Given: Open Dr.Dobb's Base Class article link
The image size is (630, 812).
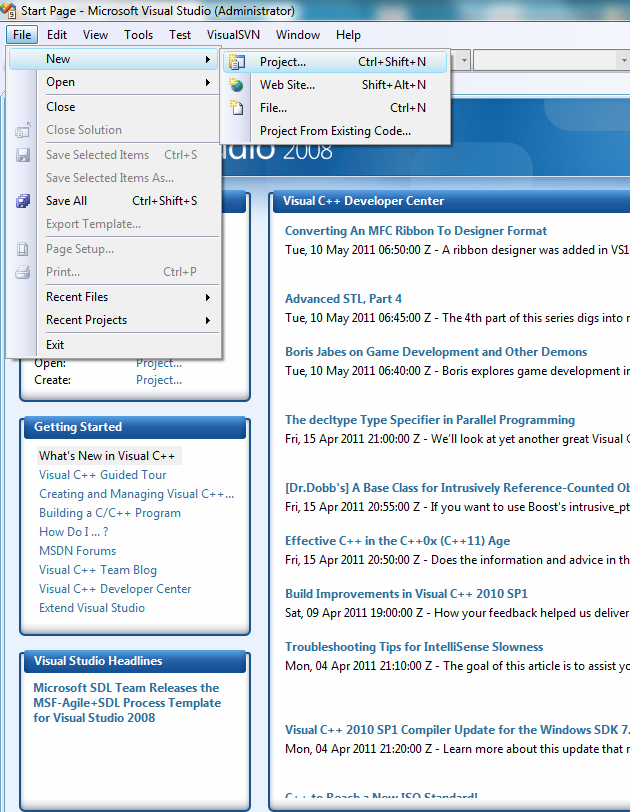Looking at the screenshot, I should (x=457, y=488).
